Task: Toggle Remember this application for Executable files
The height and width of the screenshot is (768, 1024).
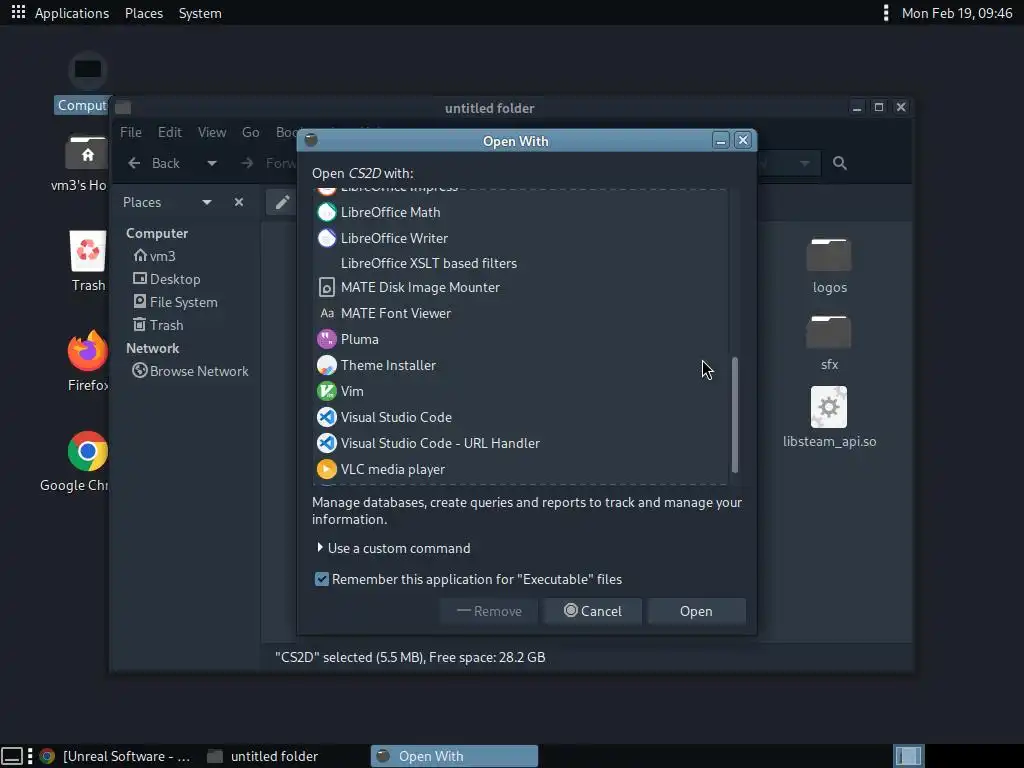Action: coord(468,579)
